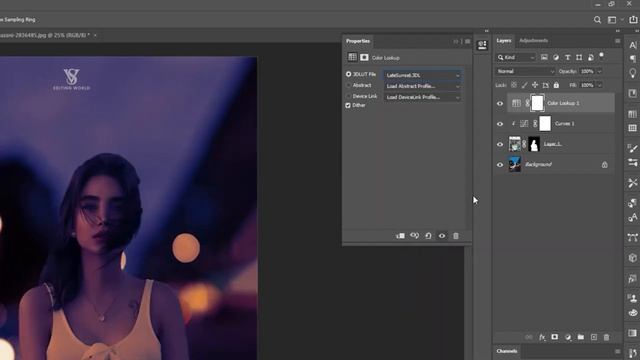Image resolution: width=640 pixels, height=360 pixels.
Task: Click lock position move icon
Action: coord(535,85)
